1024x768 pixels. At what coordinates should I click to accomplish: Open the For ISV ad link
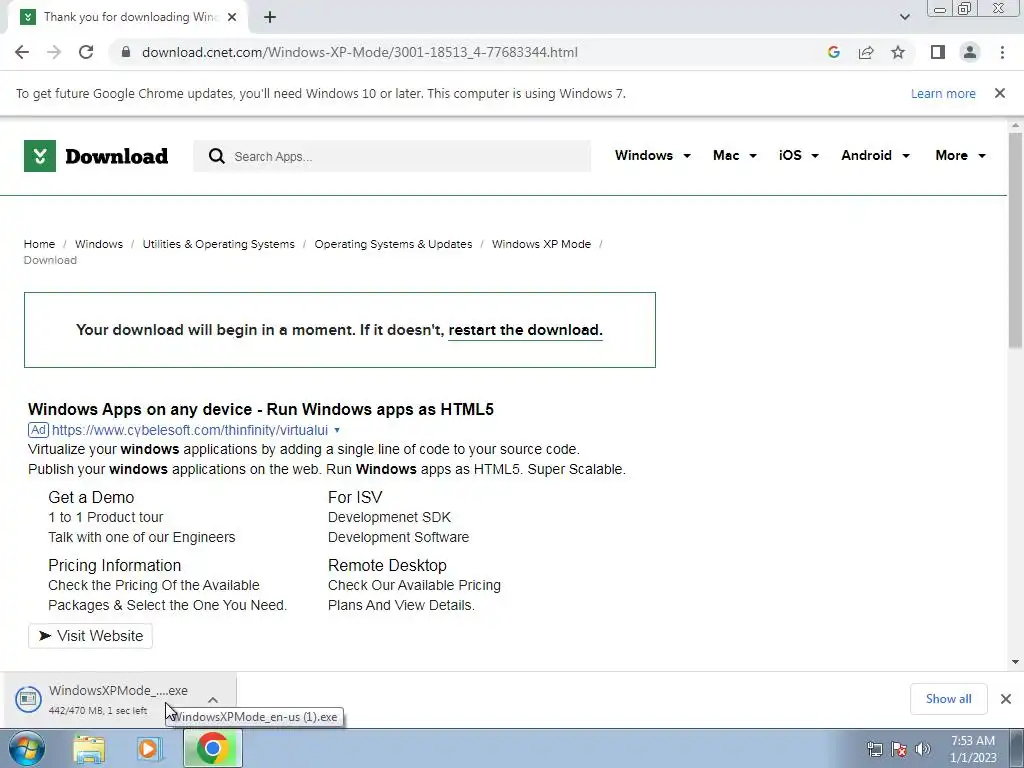[355, 498]
